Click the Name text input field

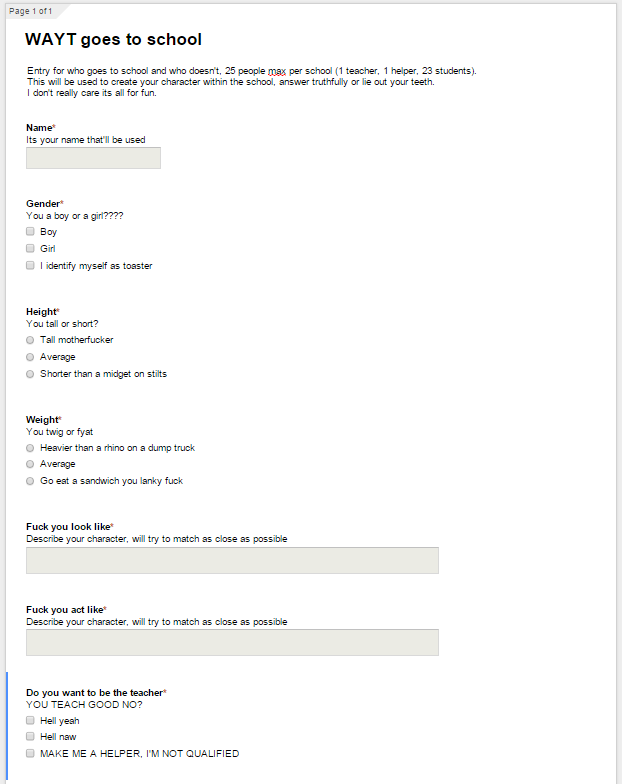[94, 158]
